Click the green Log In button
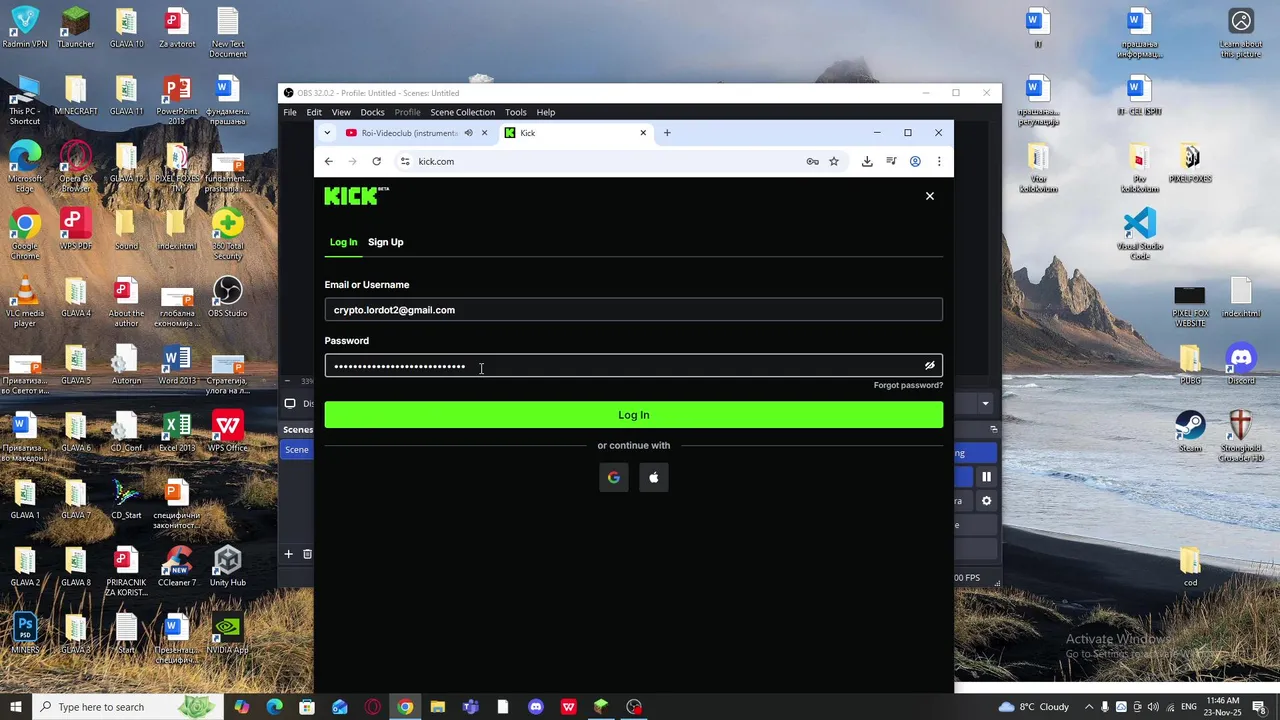 tap(633, 415)
